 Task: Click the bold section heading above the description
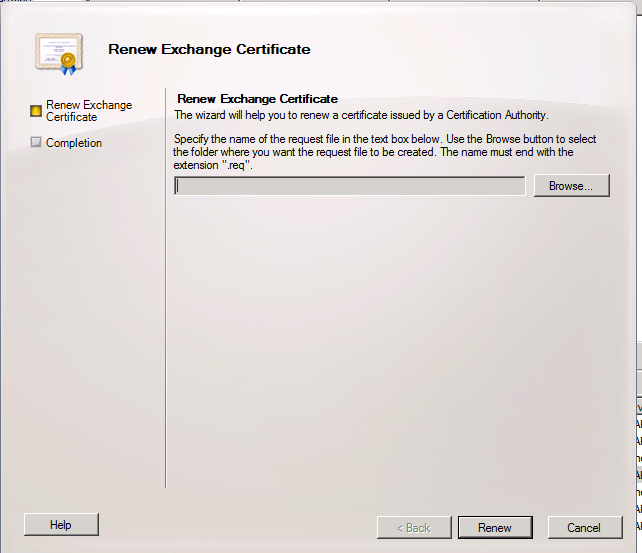point(258,99)
